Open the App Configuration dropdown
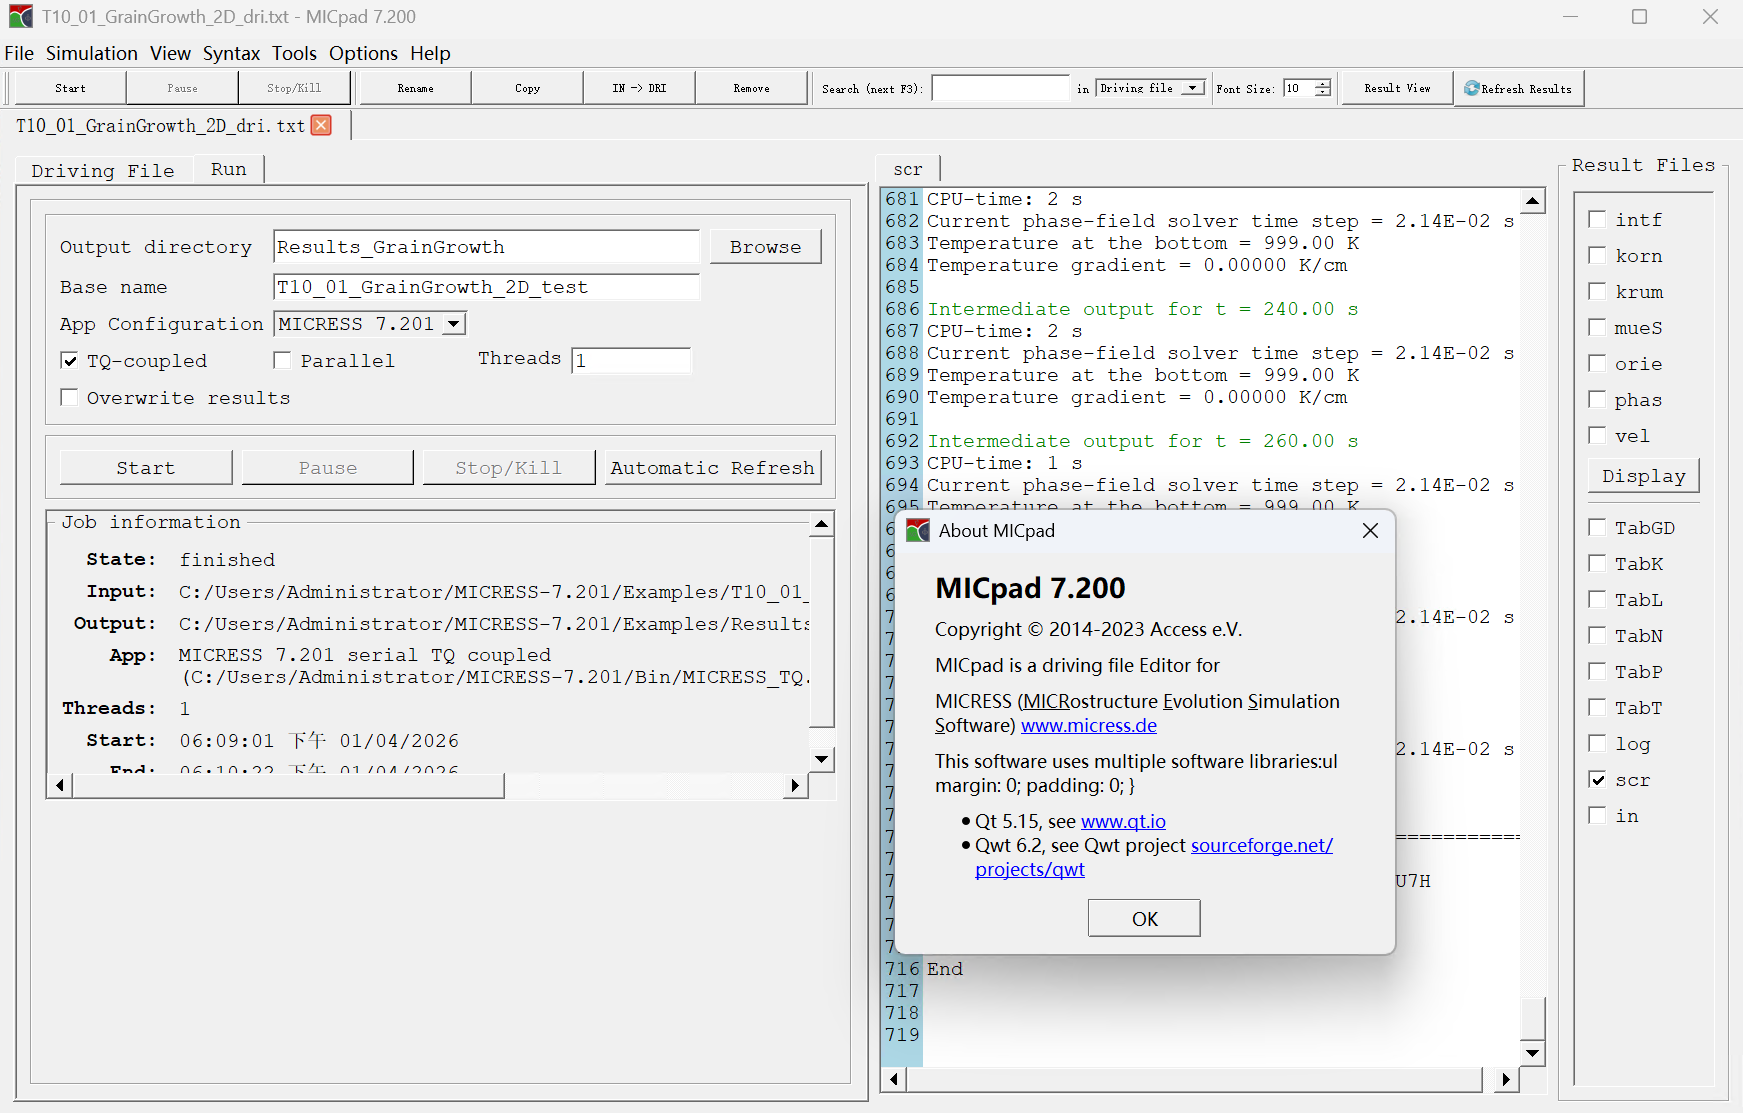This screenshot has width=1743, height=1113. coord(454,324)
